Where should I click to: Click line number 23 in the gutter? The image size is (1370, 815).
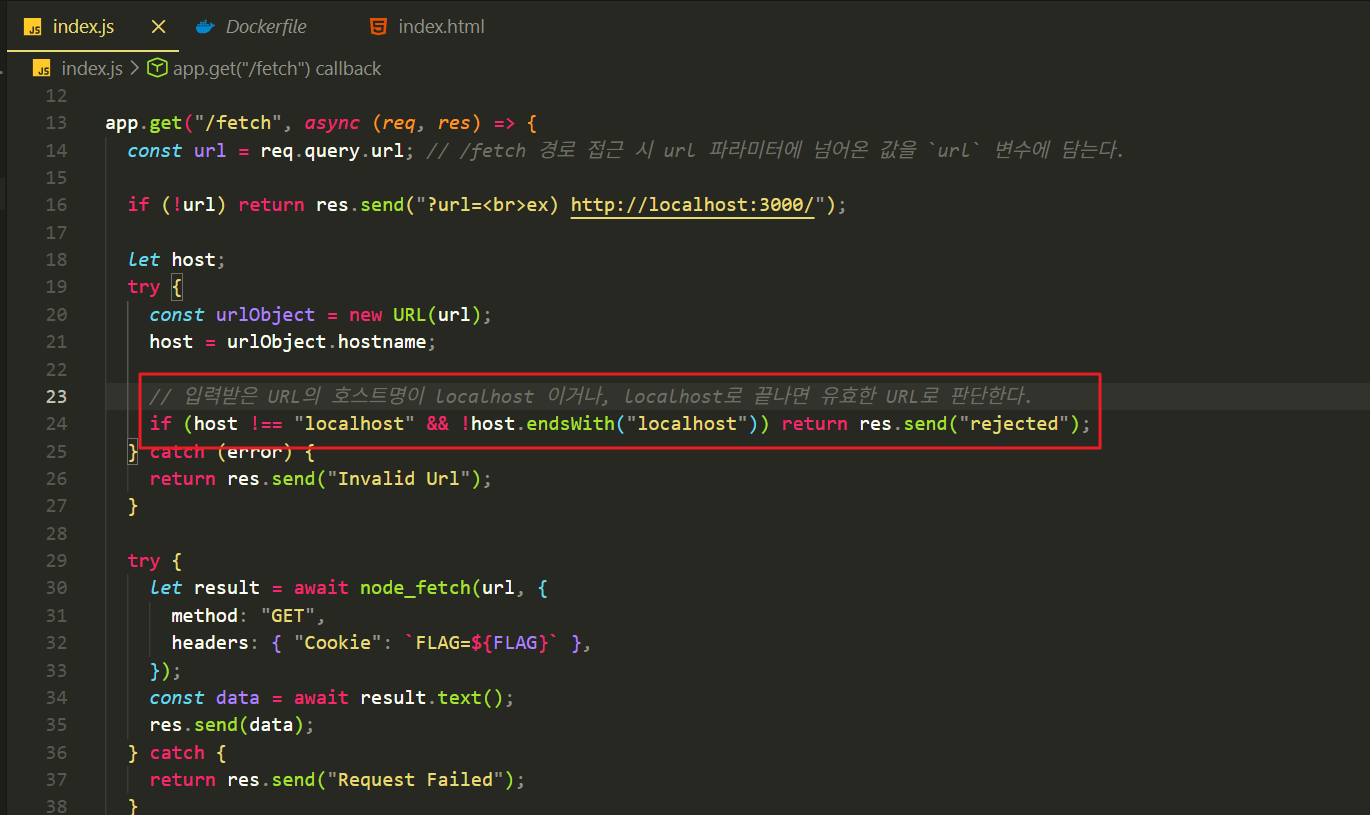pos(56,396)
